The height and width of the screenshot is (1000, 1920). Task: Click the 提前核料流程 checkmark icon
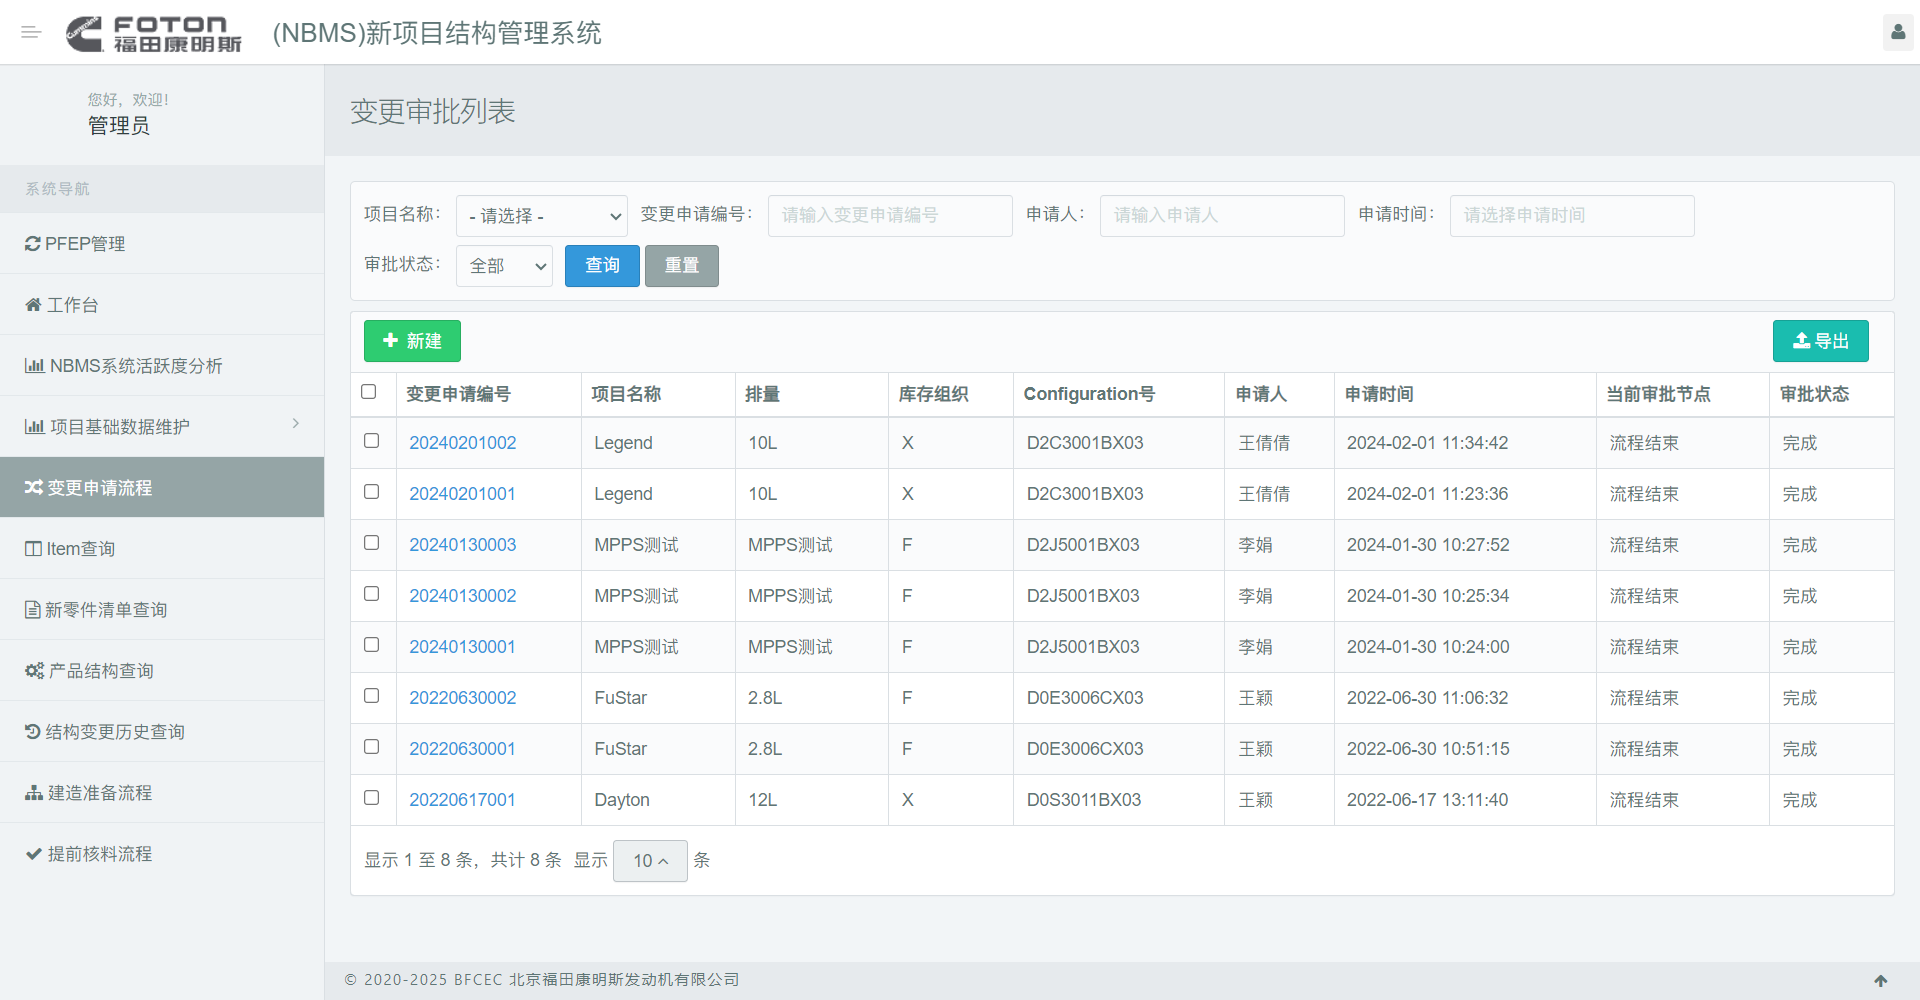(x=34, y=854)
